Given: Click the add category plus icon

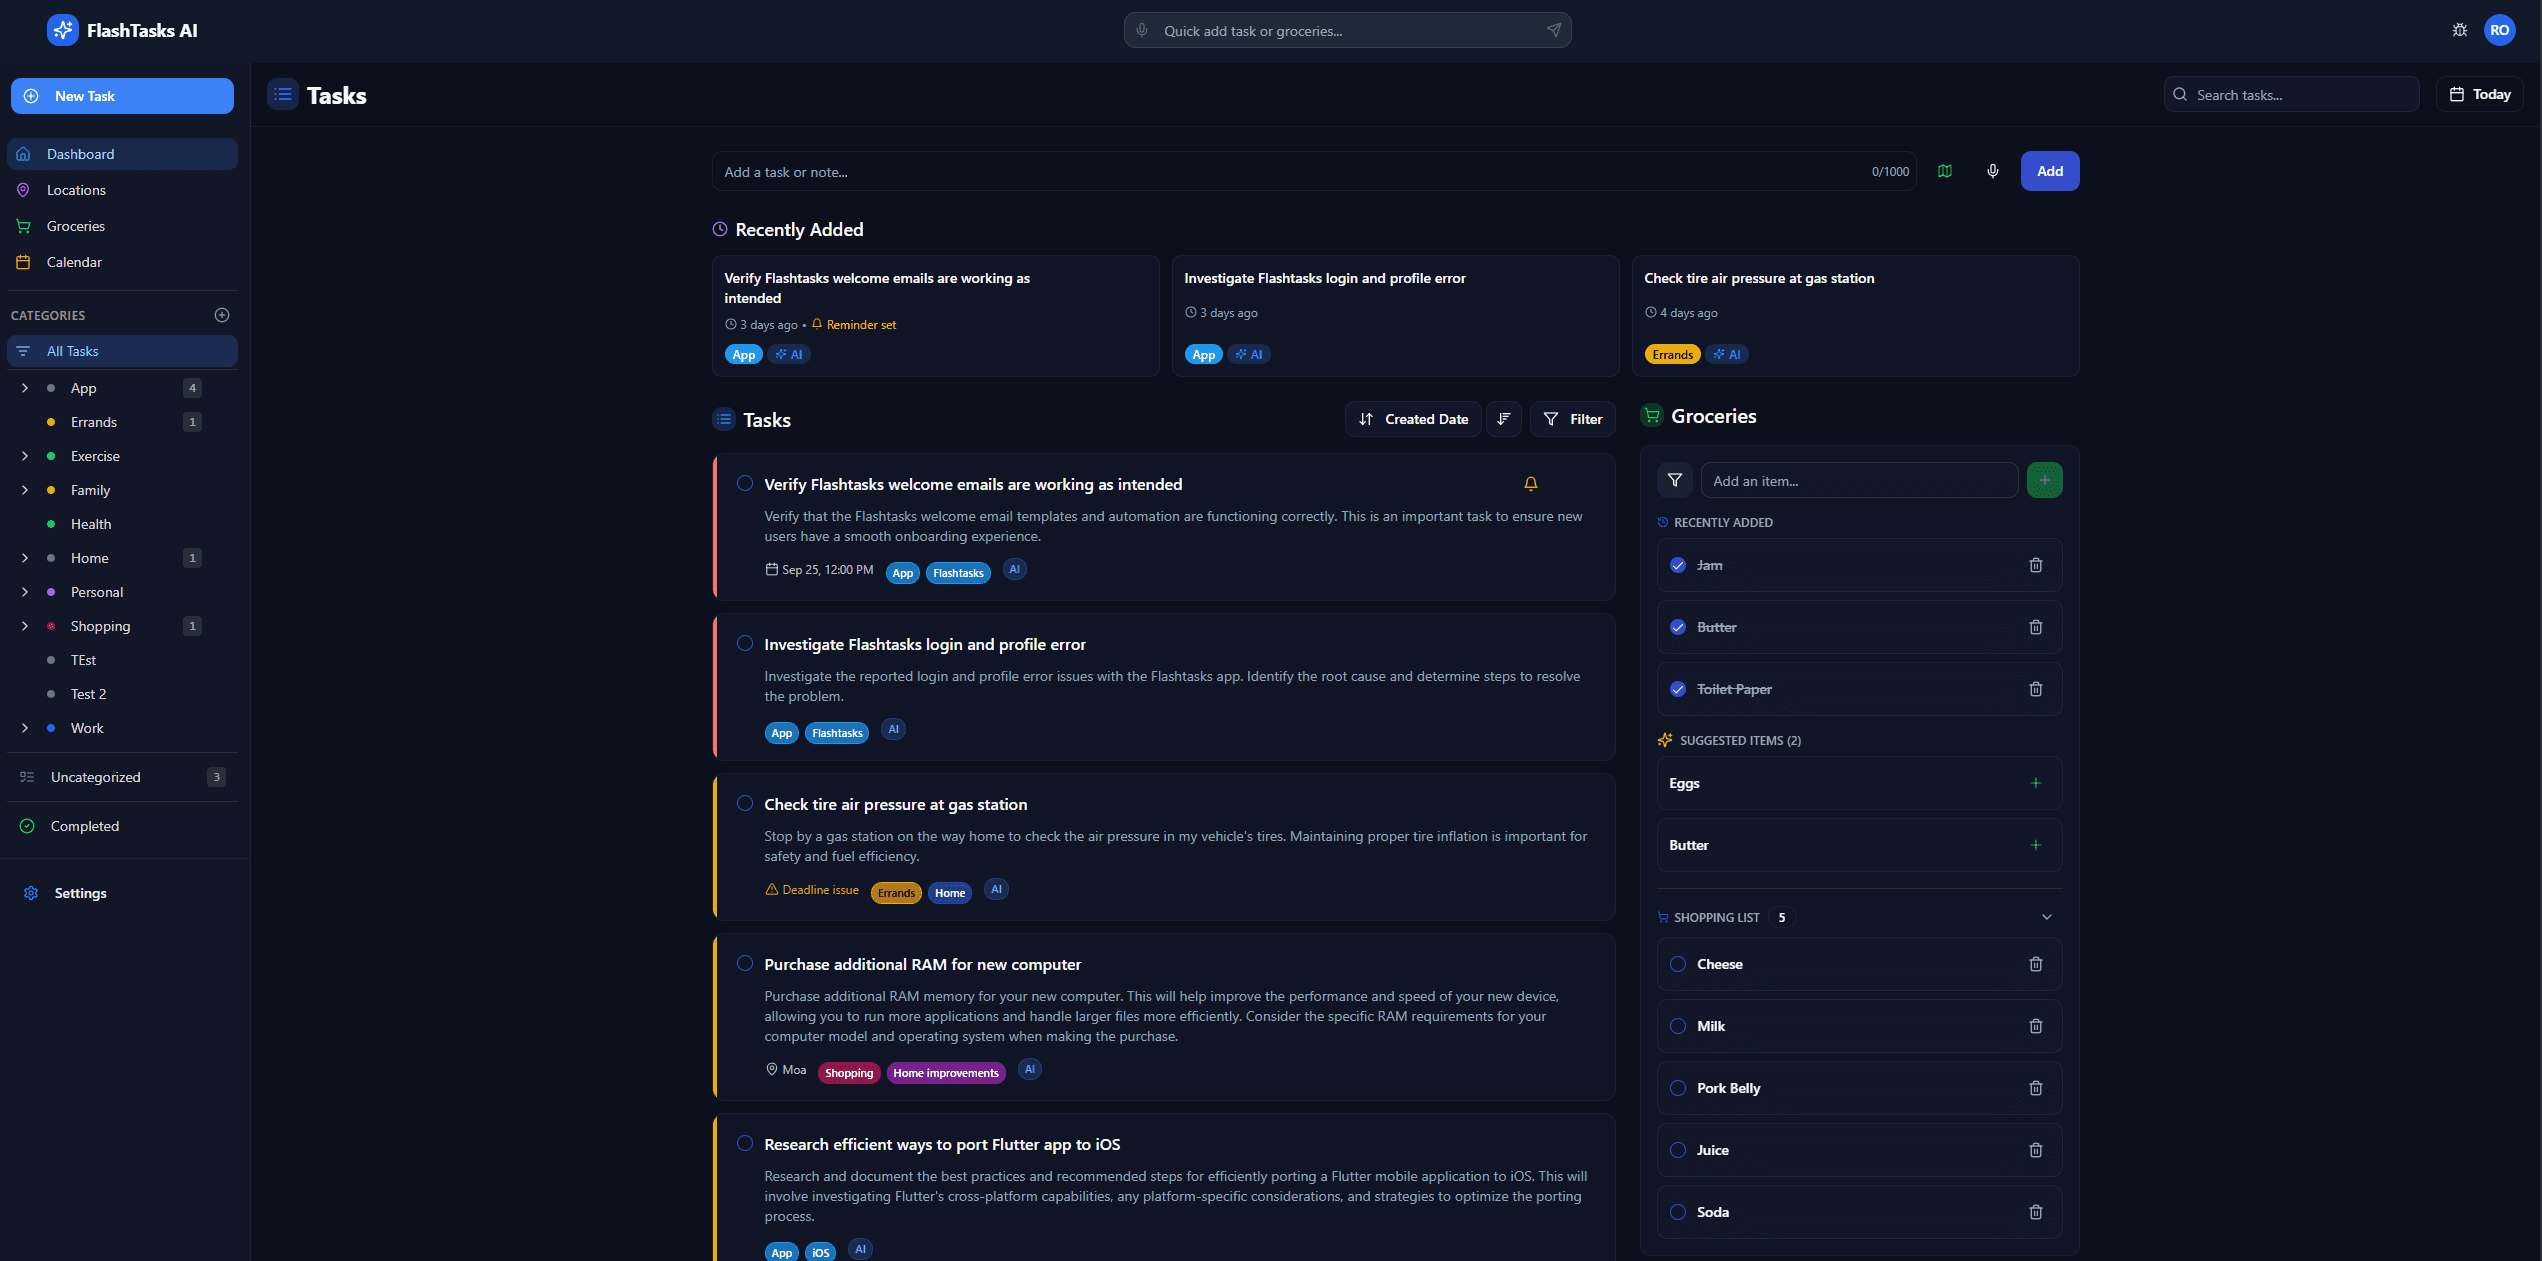Looking at the screenshot, I should 222,315.
